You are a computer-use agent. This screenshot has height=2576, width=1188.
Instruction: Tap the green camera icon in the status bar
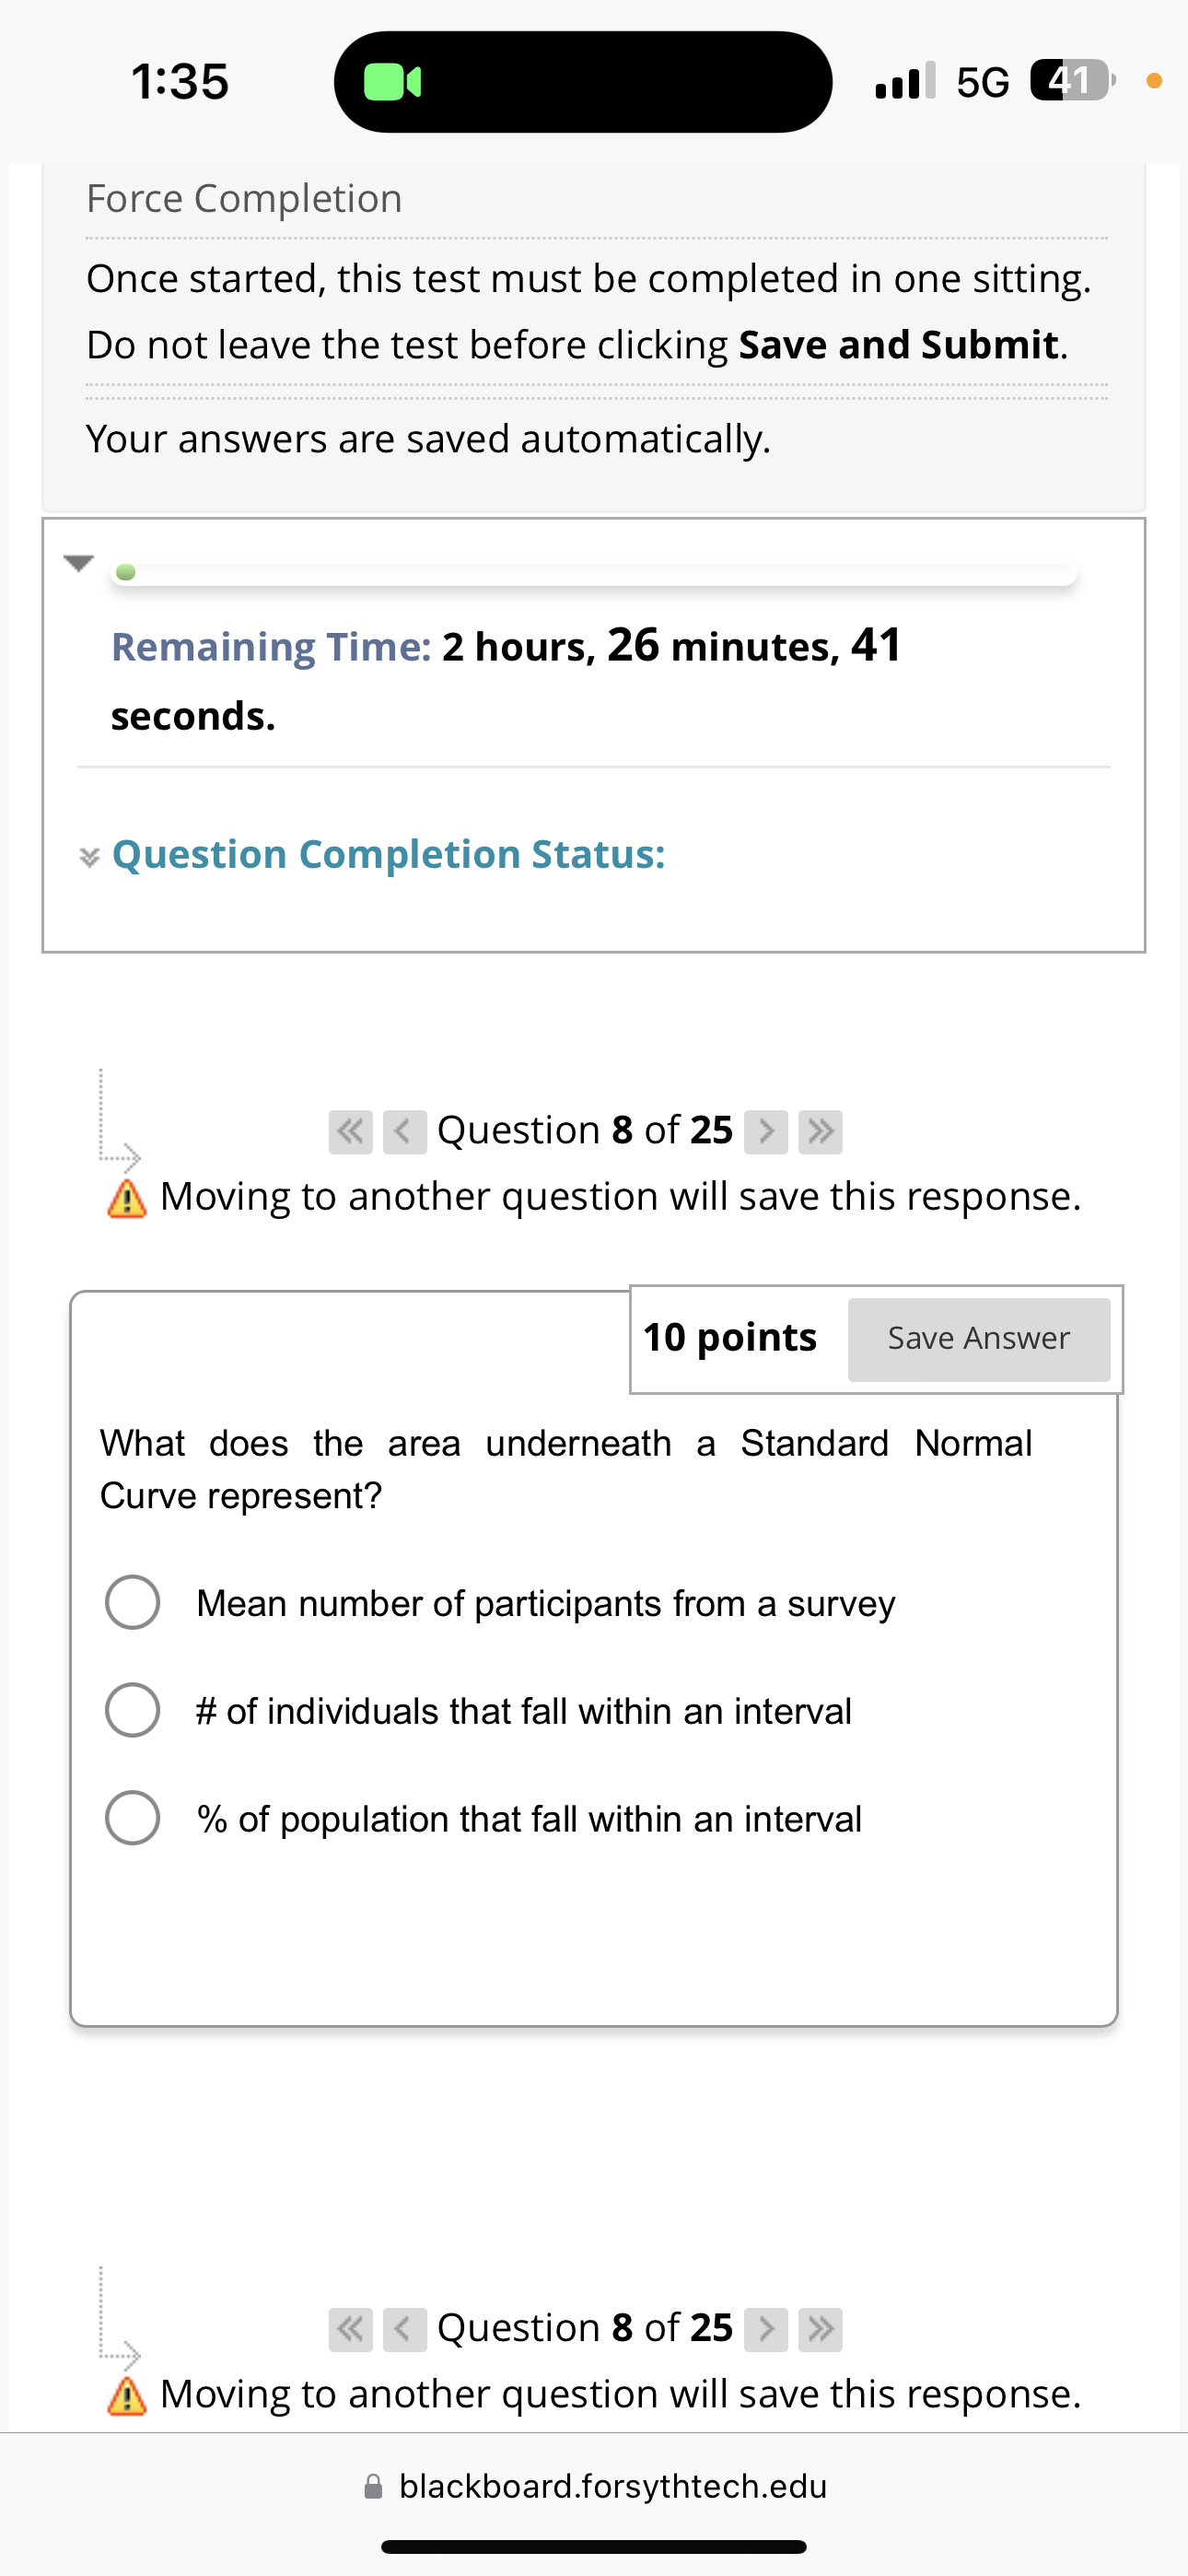coord(392,82)
